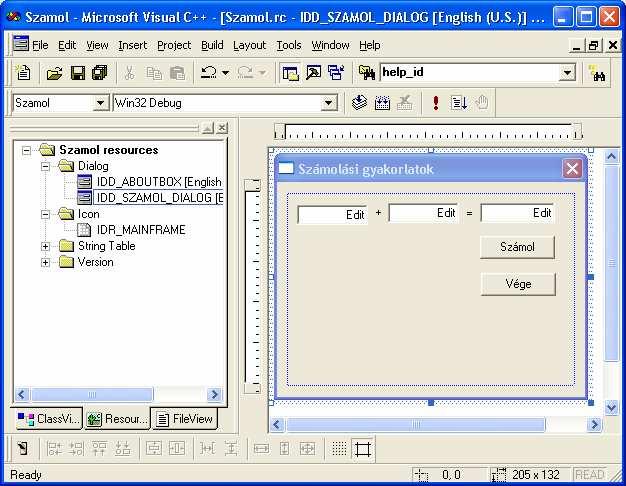Open the Win32 Debug configuration dropdown
626x486 pixels.
click(x=328, y=103)
